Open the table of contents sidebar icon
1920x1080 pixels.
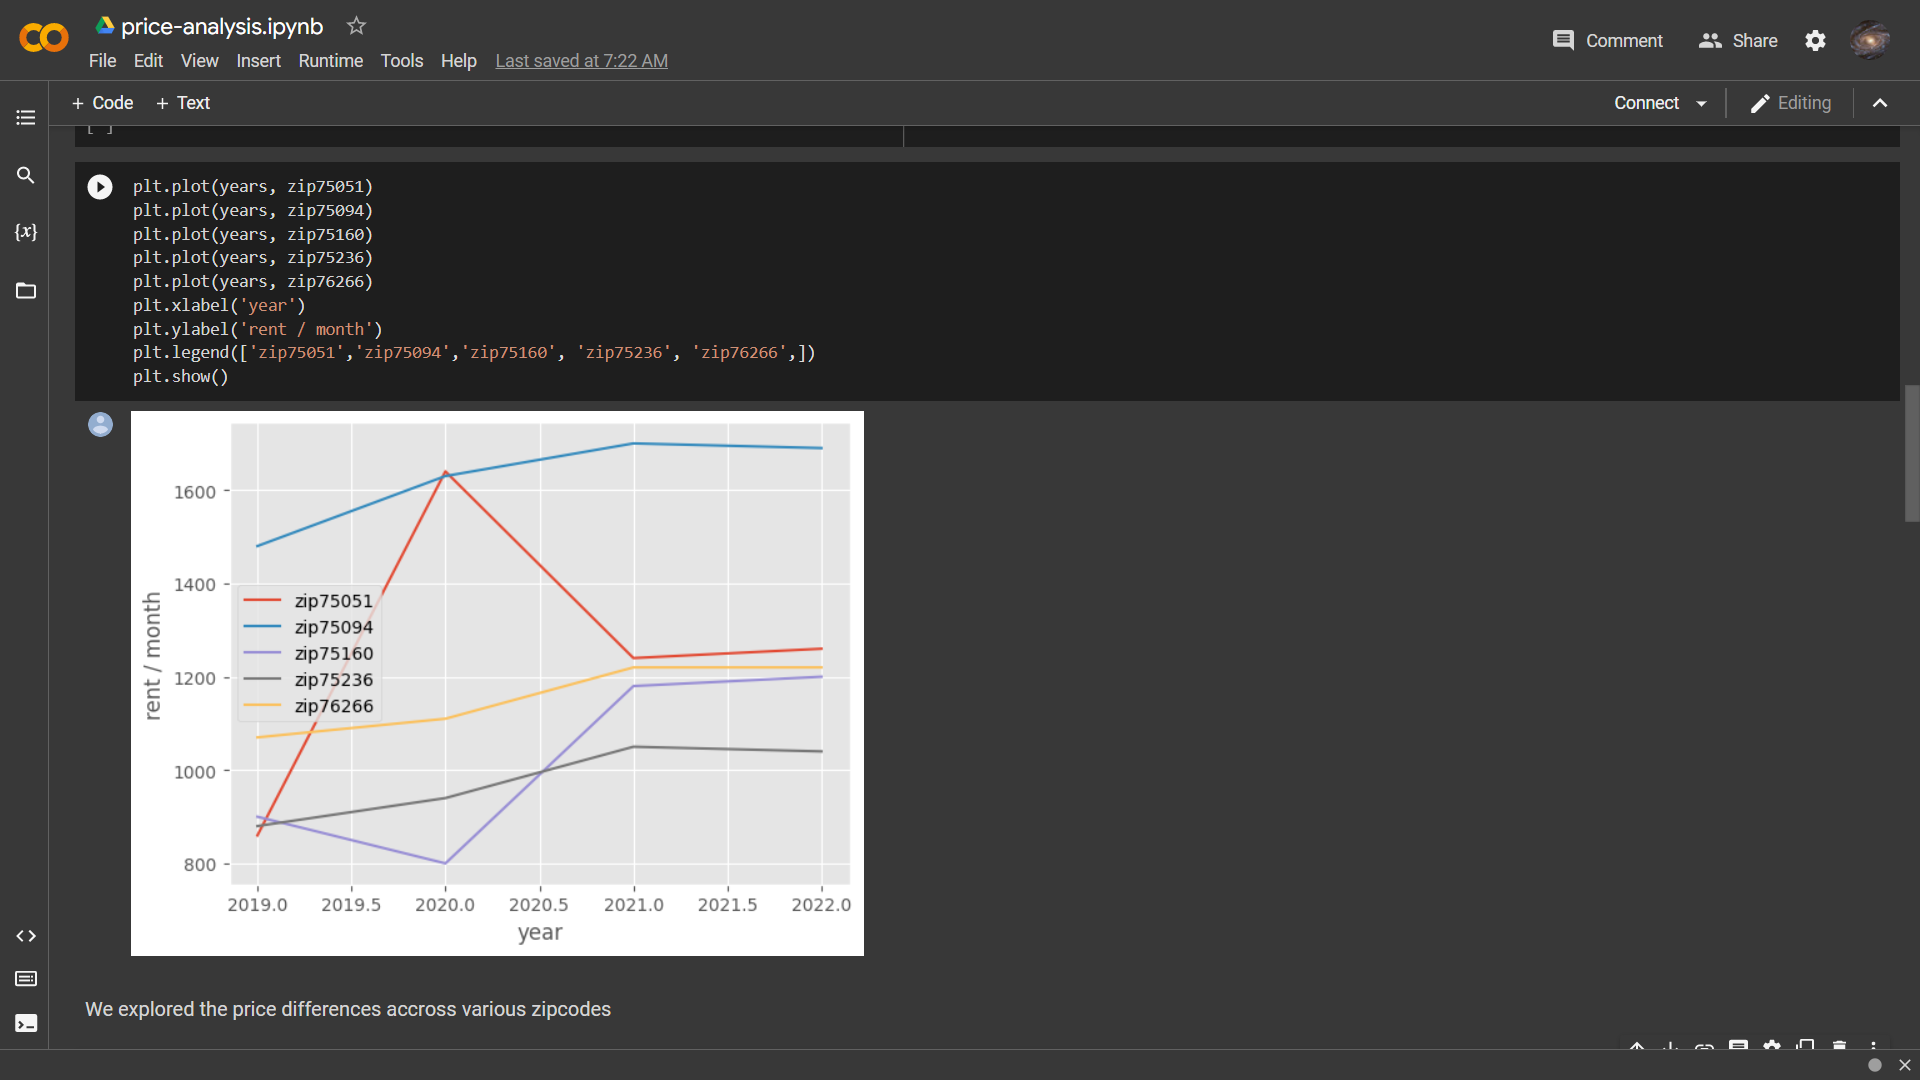click(26, 118)
